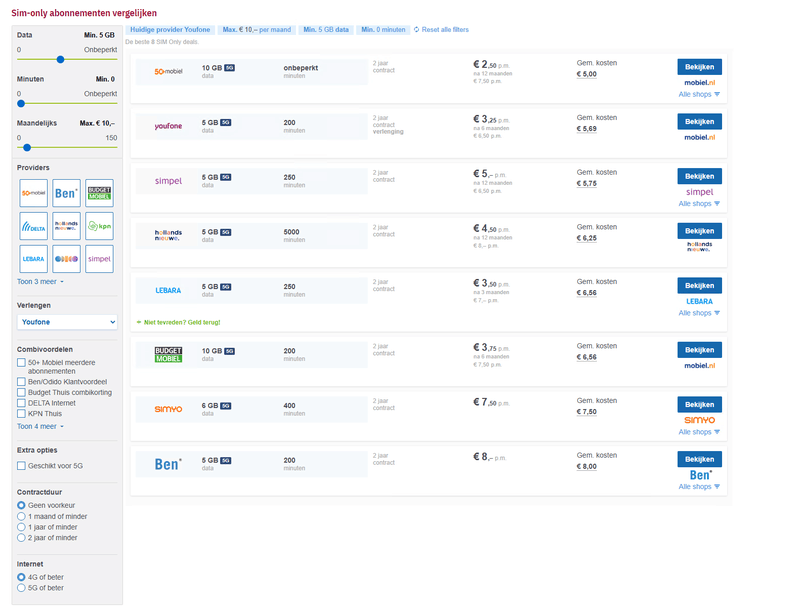The width and height of the screenshot is (800, 608).
Task: Click the Maandelijks price slider handle
Action: click(27, 147)
